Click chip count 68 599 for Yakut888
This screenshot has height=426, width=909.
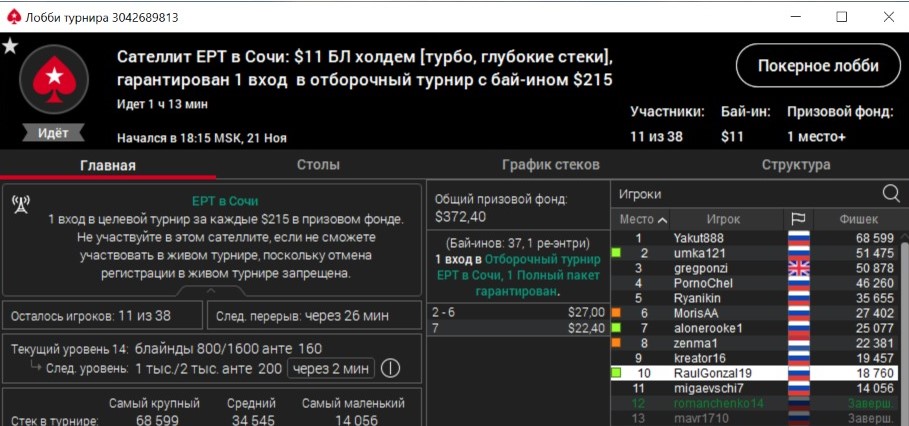tap(875, 238)
